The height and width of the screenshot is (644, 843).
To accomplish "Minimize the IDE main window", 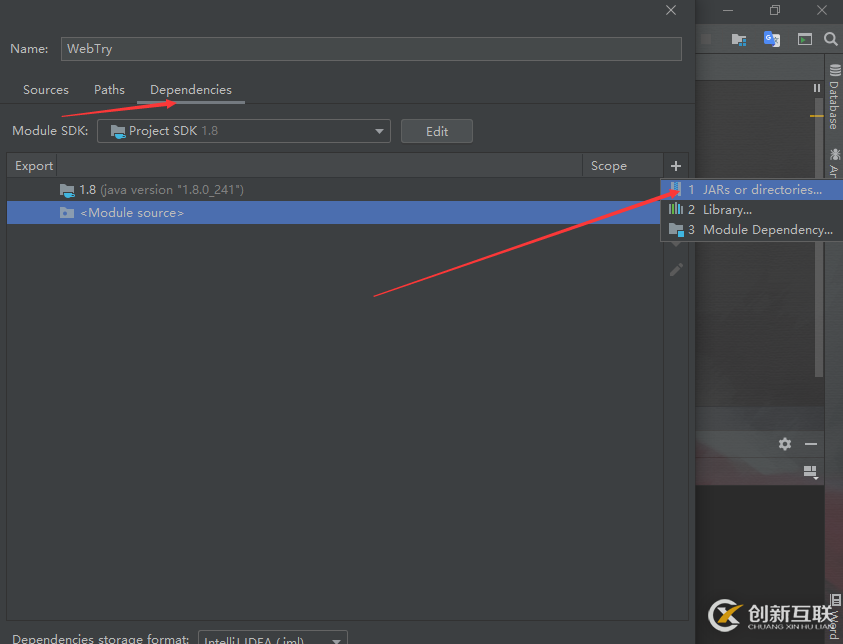I will pyautogui.click(x=728, y=10).
